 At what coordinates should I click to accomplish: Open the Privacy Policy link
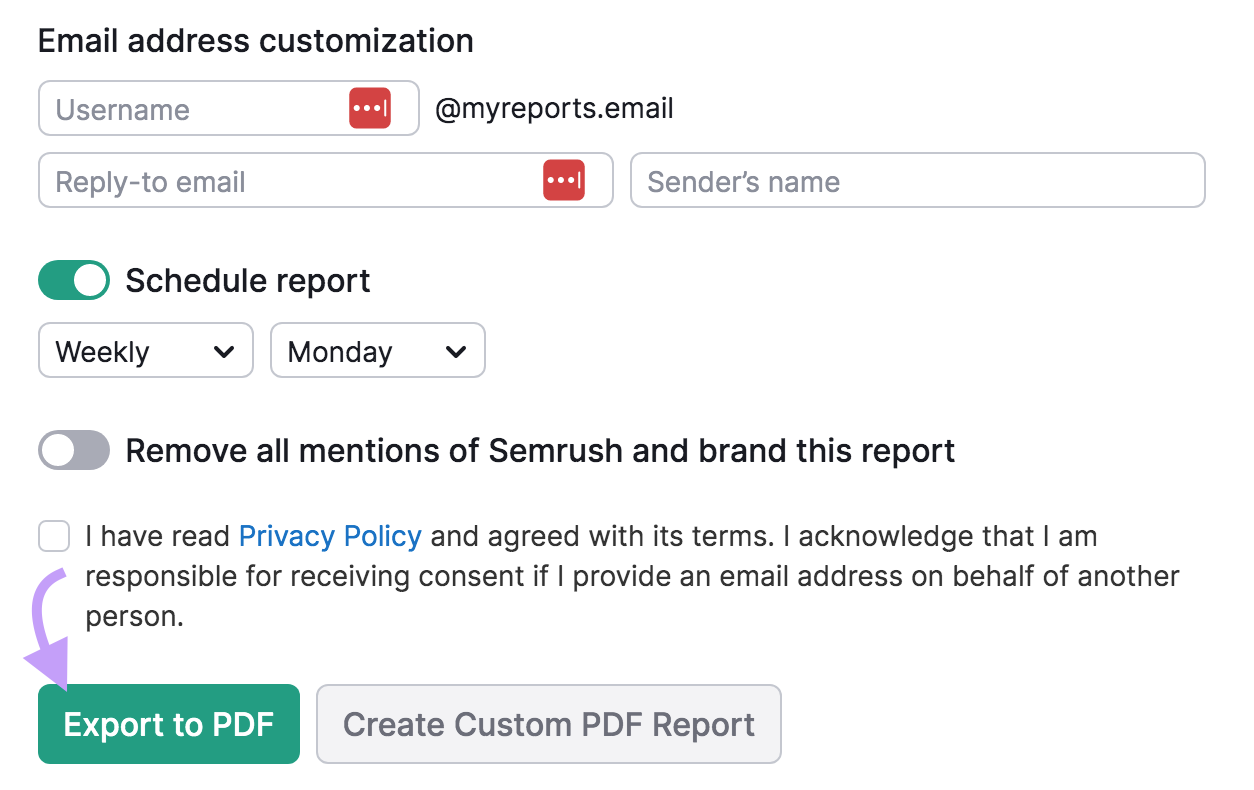coord(330,536)
